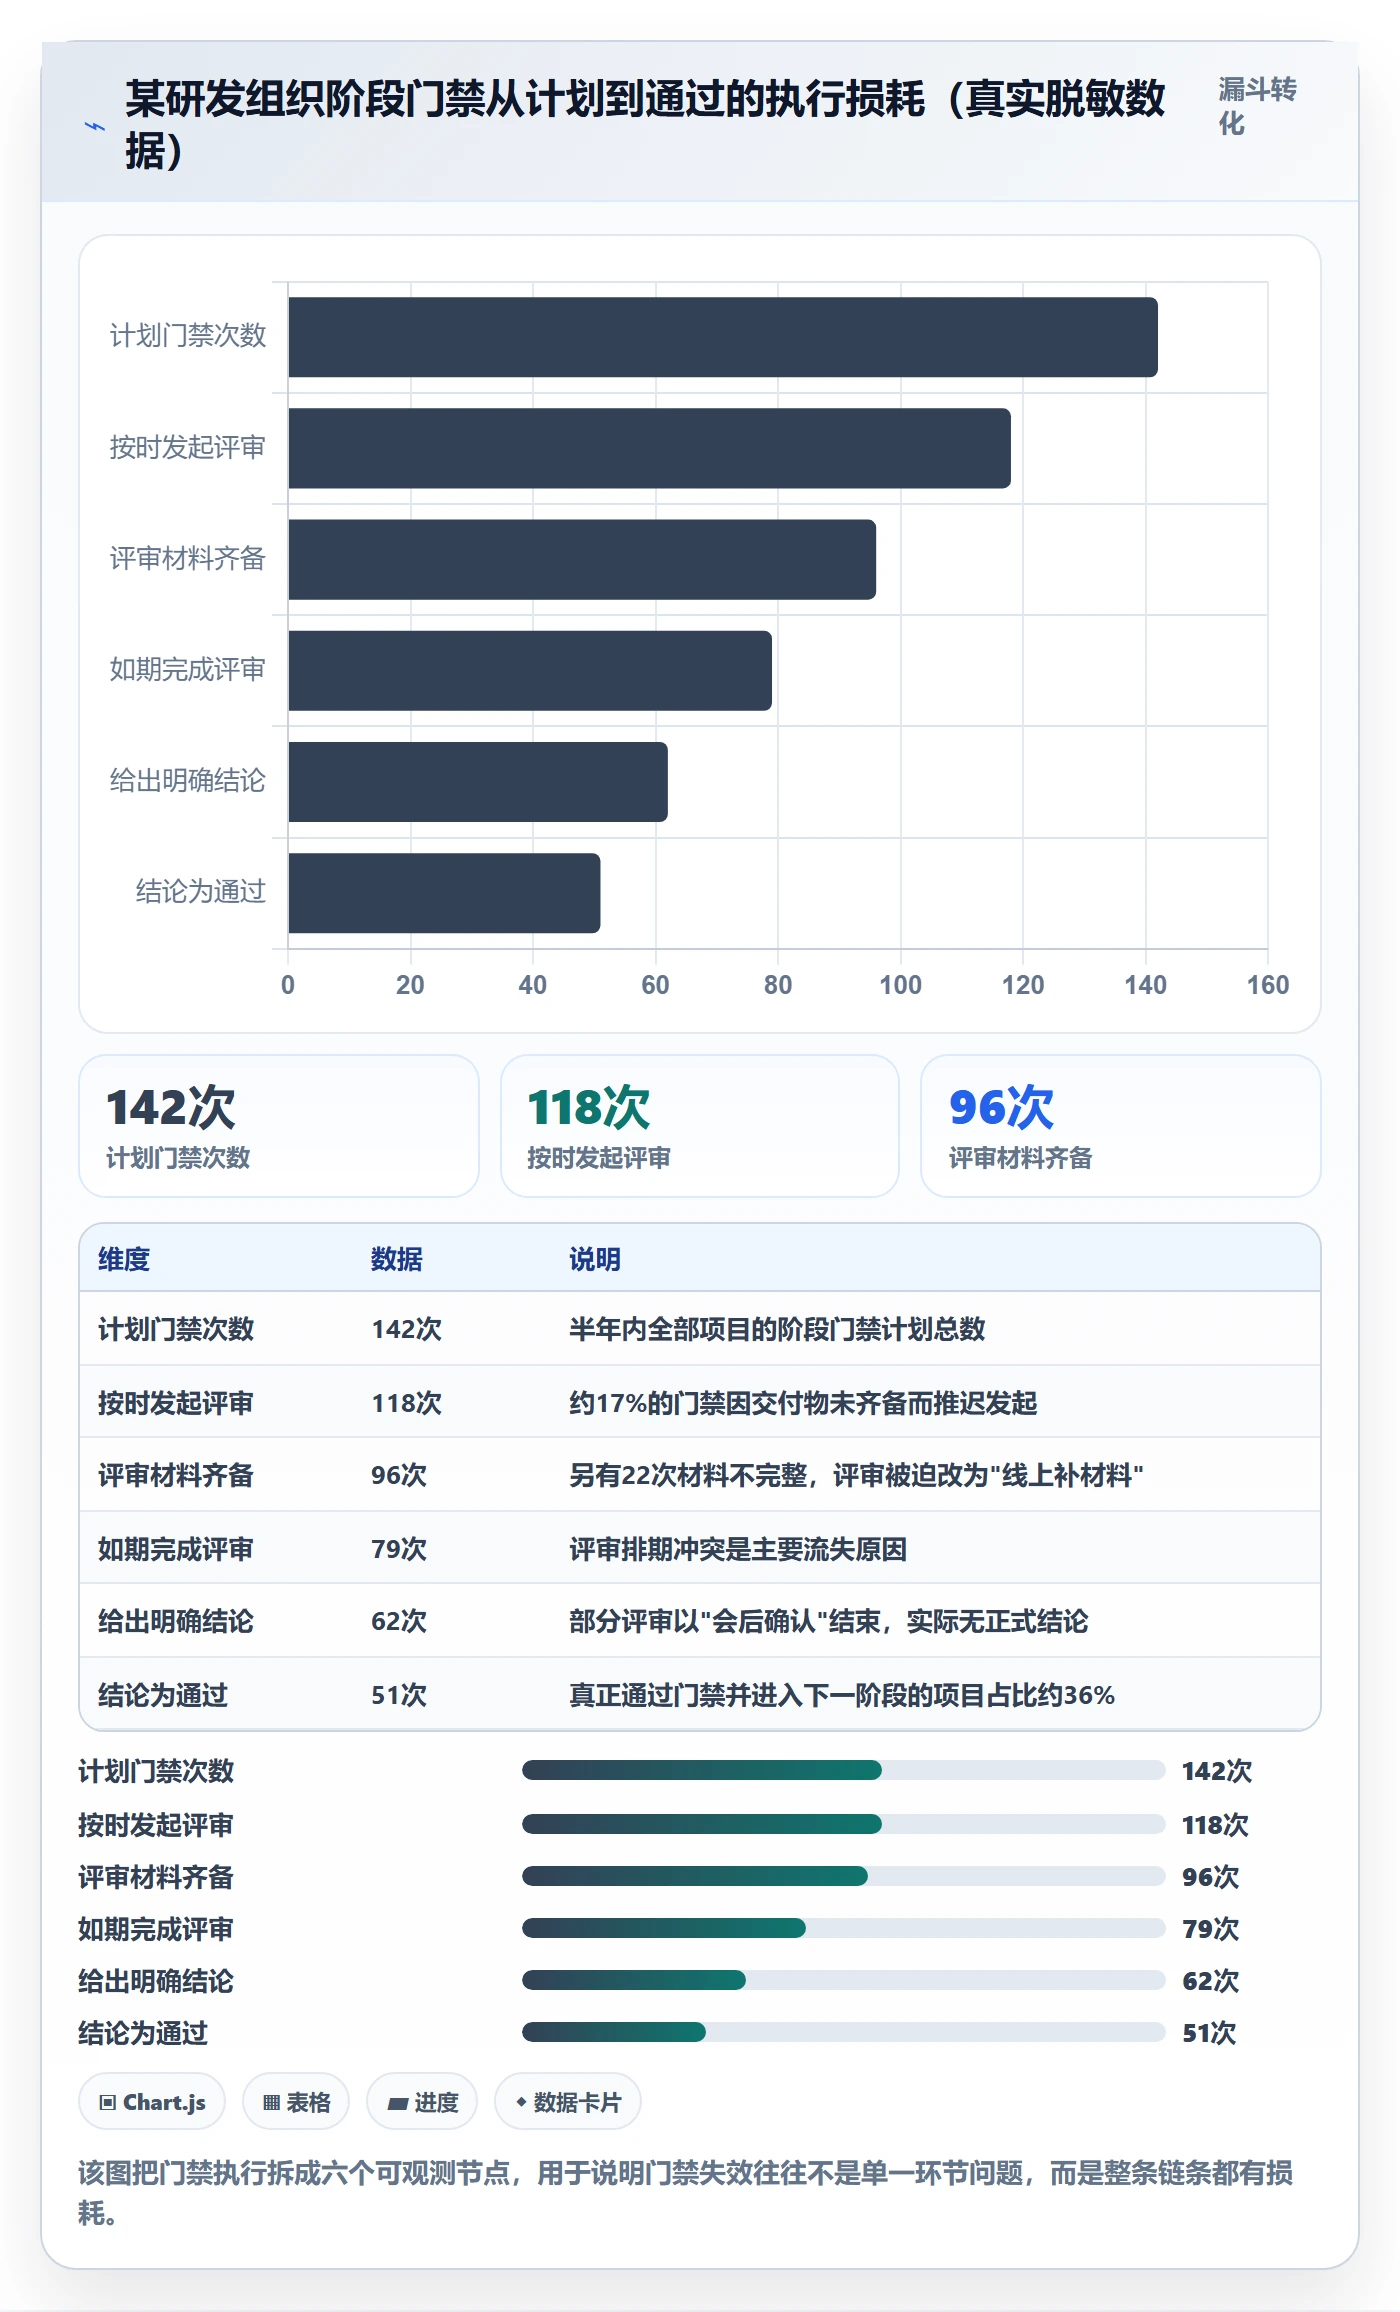Click the 给出明确结论 chart bar
The height and width of the screenshot is (2312, 1400).
pyautogui.click(x=478, y=781)
